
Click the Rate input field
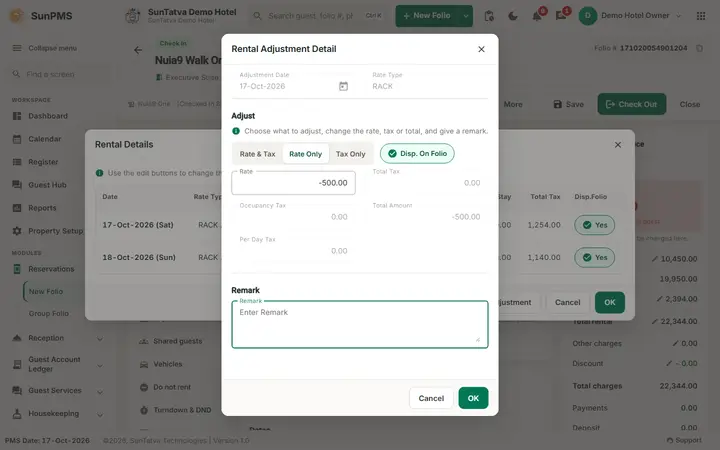(293, 183)
